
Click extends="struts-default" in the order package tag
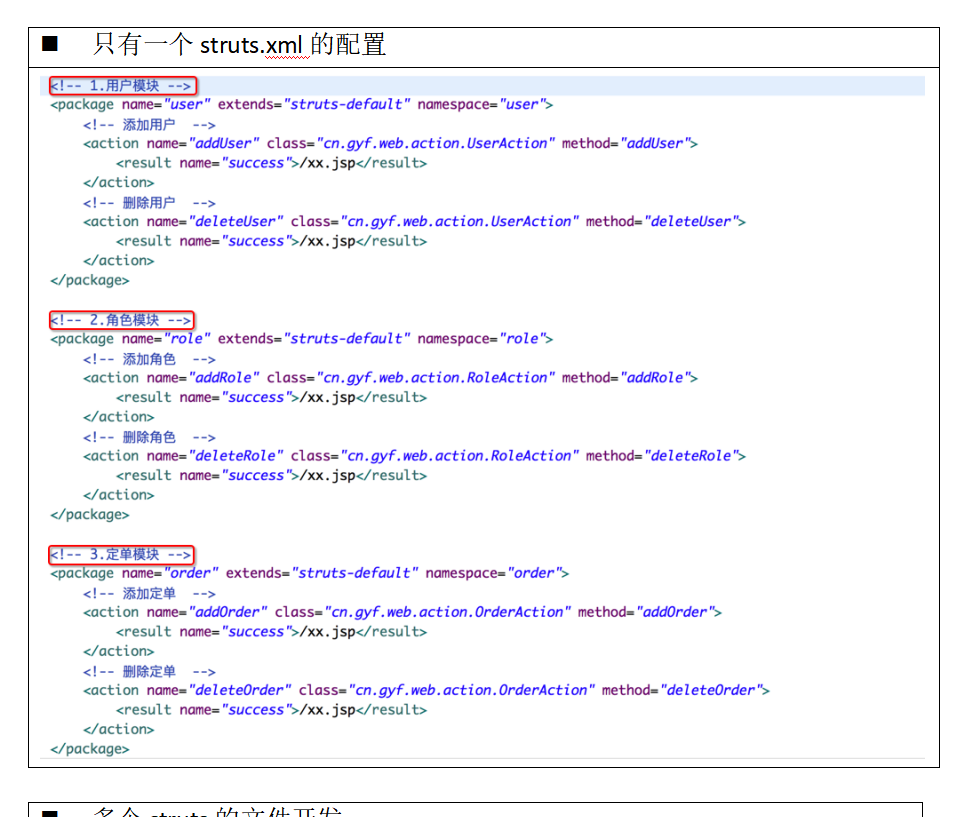[322, 573]
